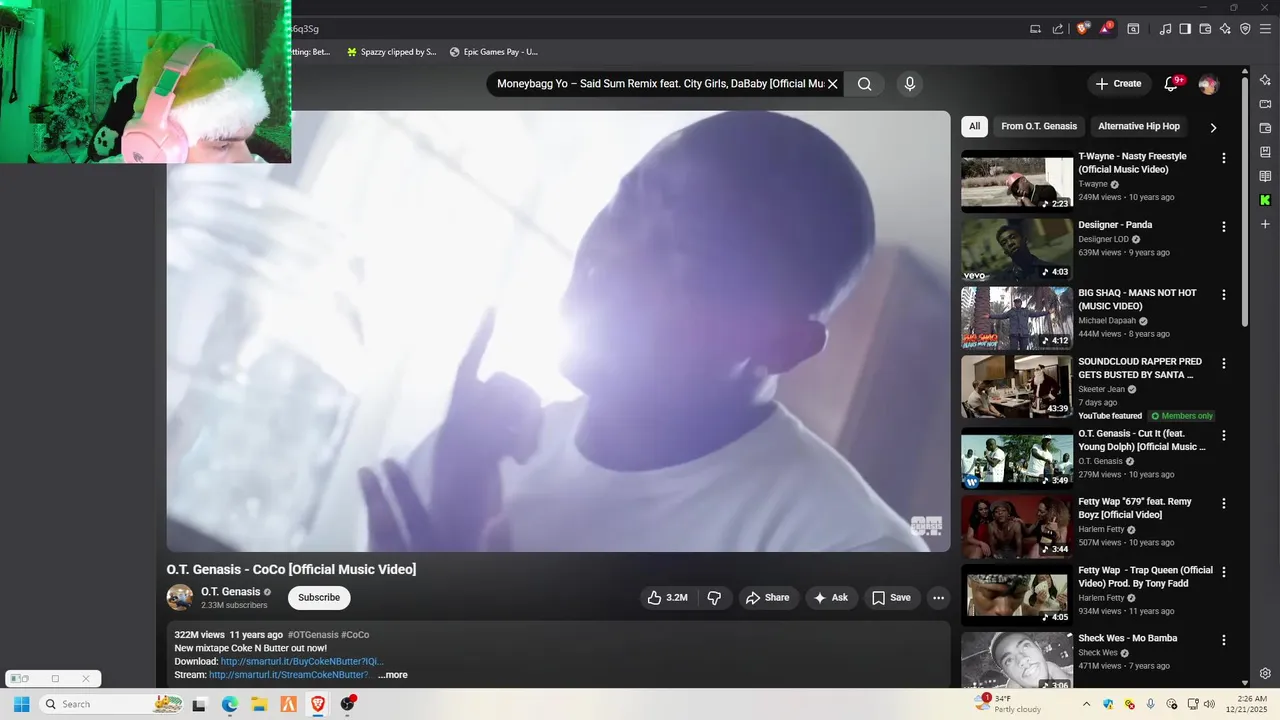Click the install app icon in address bar

pos(1035,29)
